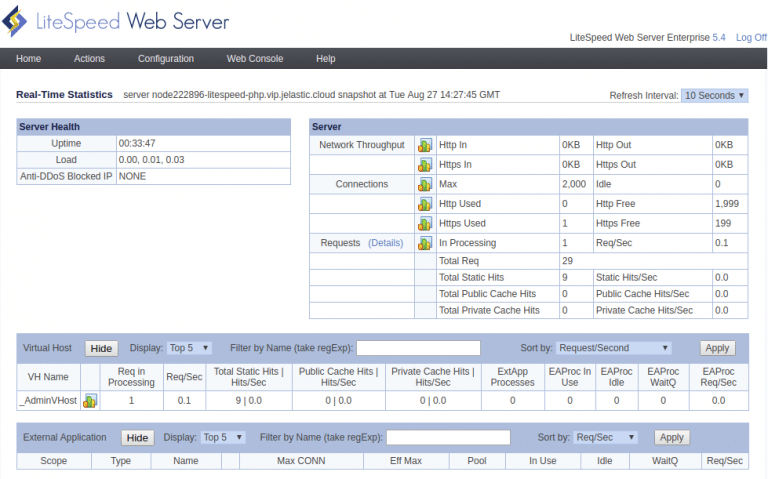Click the Anti-DDoS Blocked IP NONE value

(x=132, y=176)
